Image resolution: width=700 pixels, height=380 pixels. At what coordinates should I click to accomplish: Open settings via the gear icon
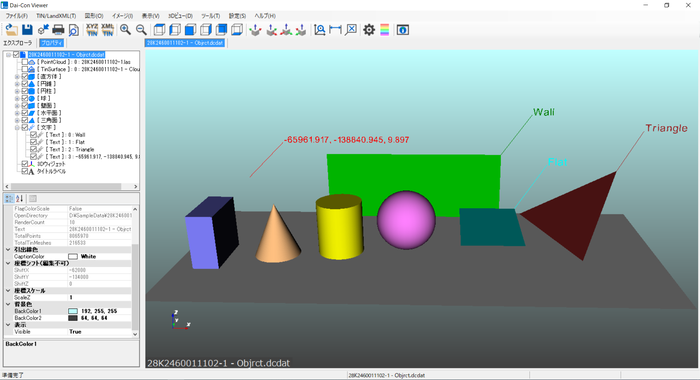[369, 30]
